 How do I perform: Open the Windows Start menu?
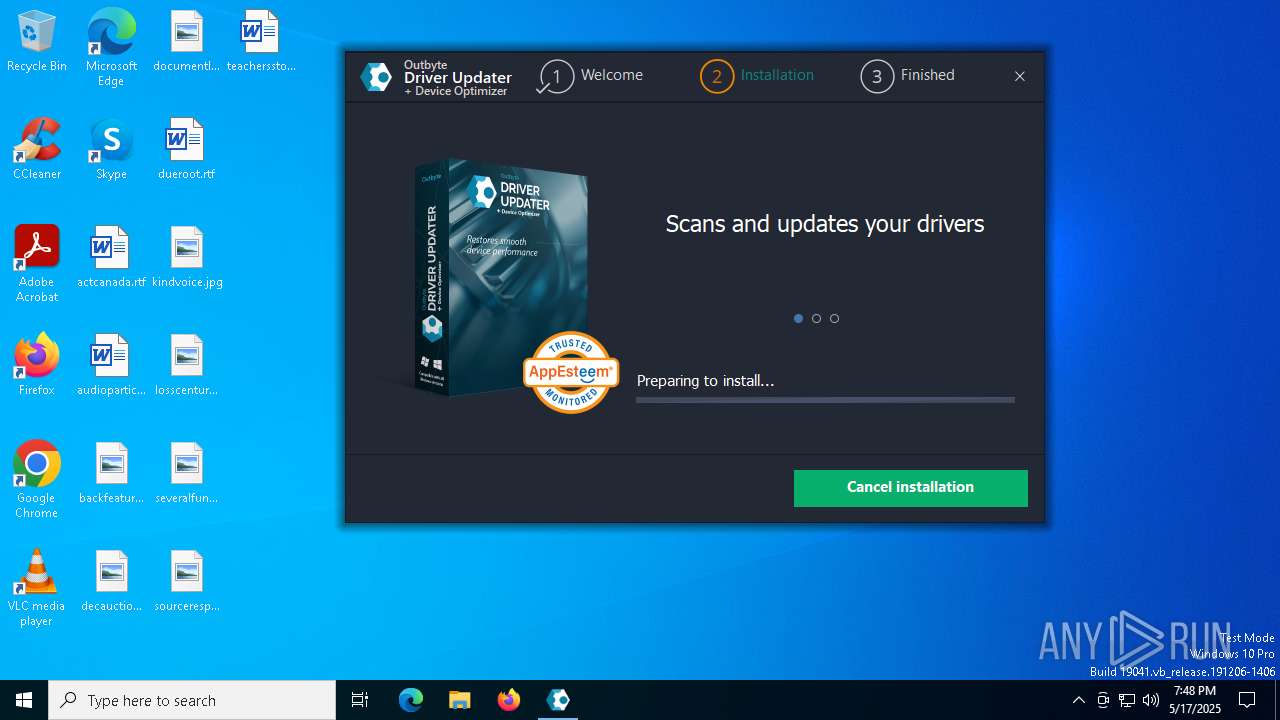click(x=24, y=700)
